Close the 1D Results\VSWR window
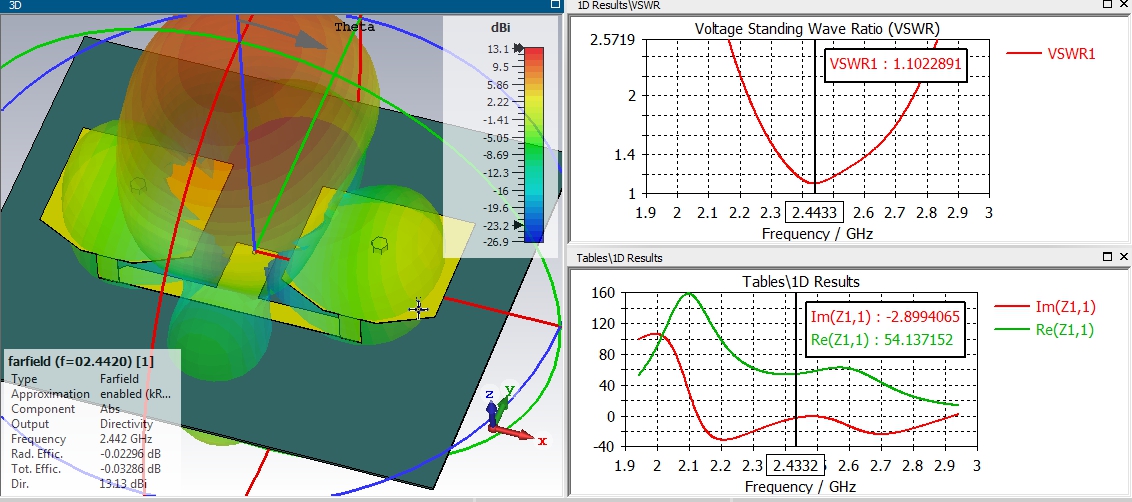Viewport: 1132px width, 502px height. [1123, 4]
